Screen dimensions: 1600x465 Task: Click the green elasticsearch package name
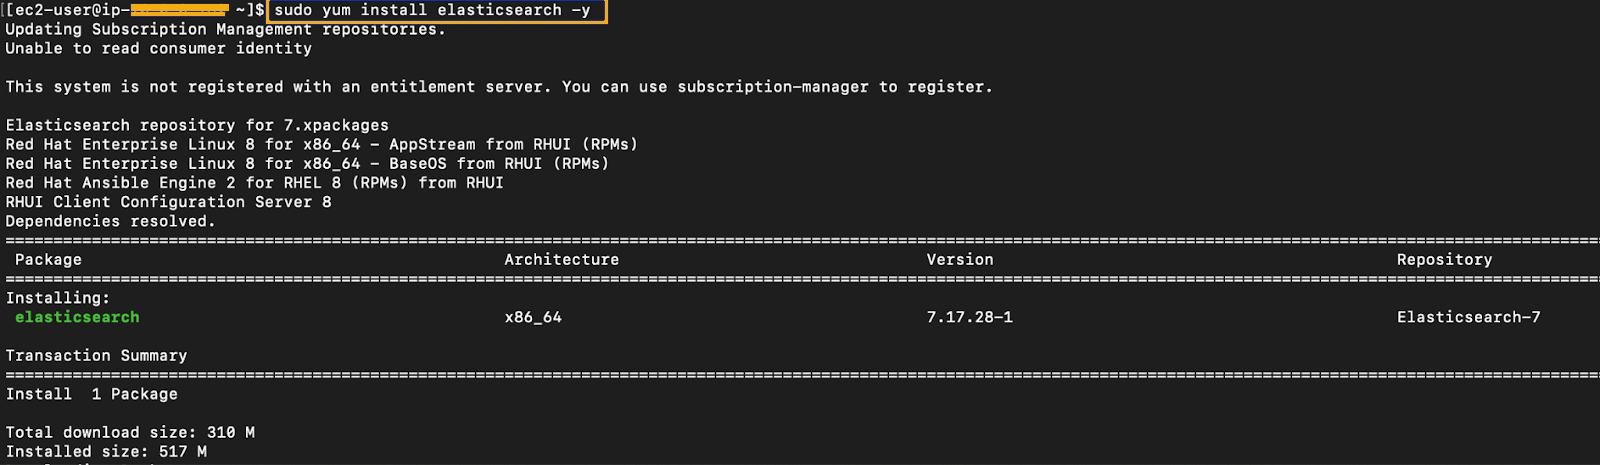point(77,317)
